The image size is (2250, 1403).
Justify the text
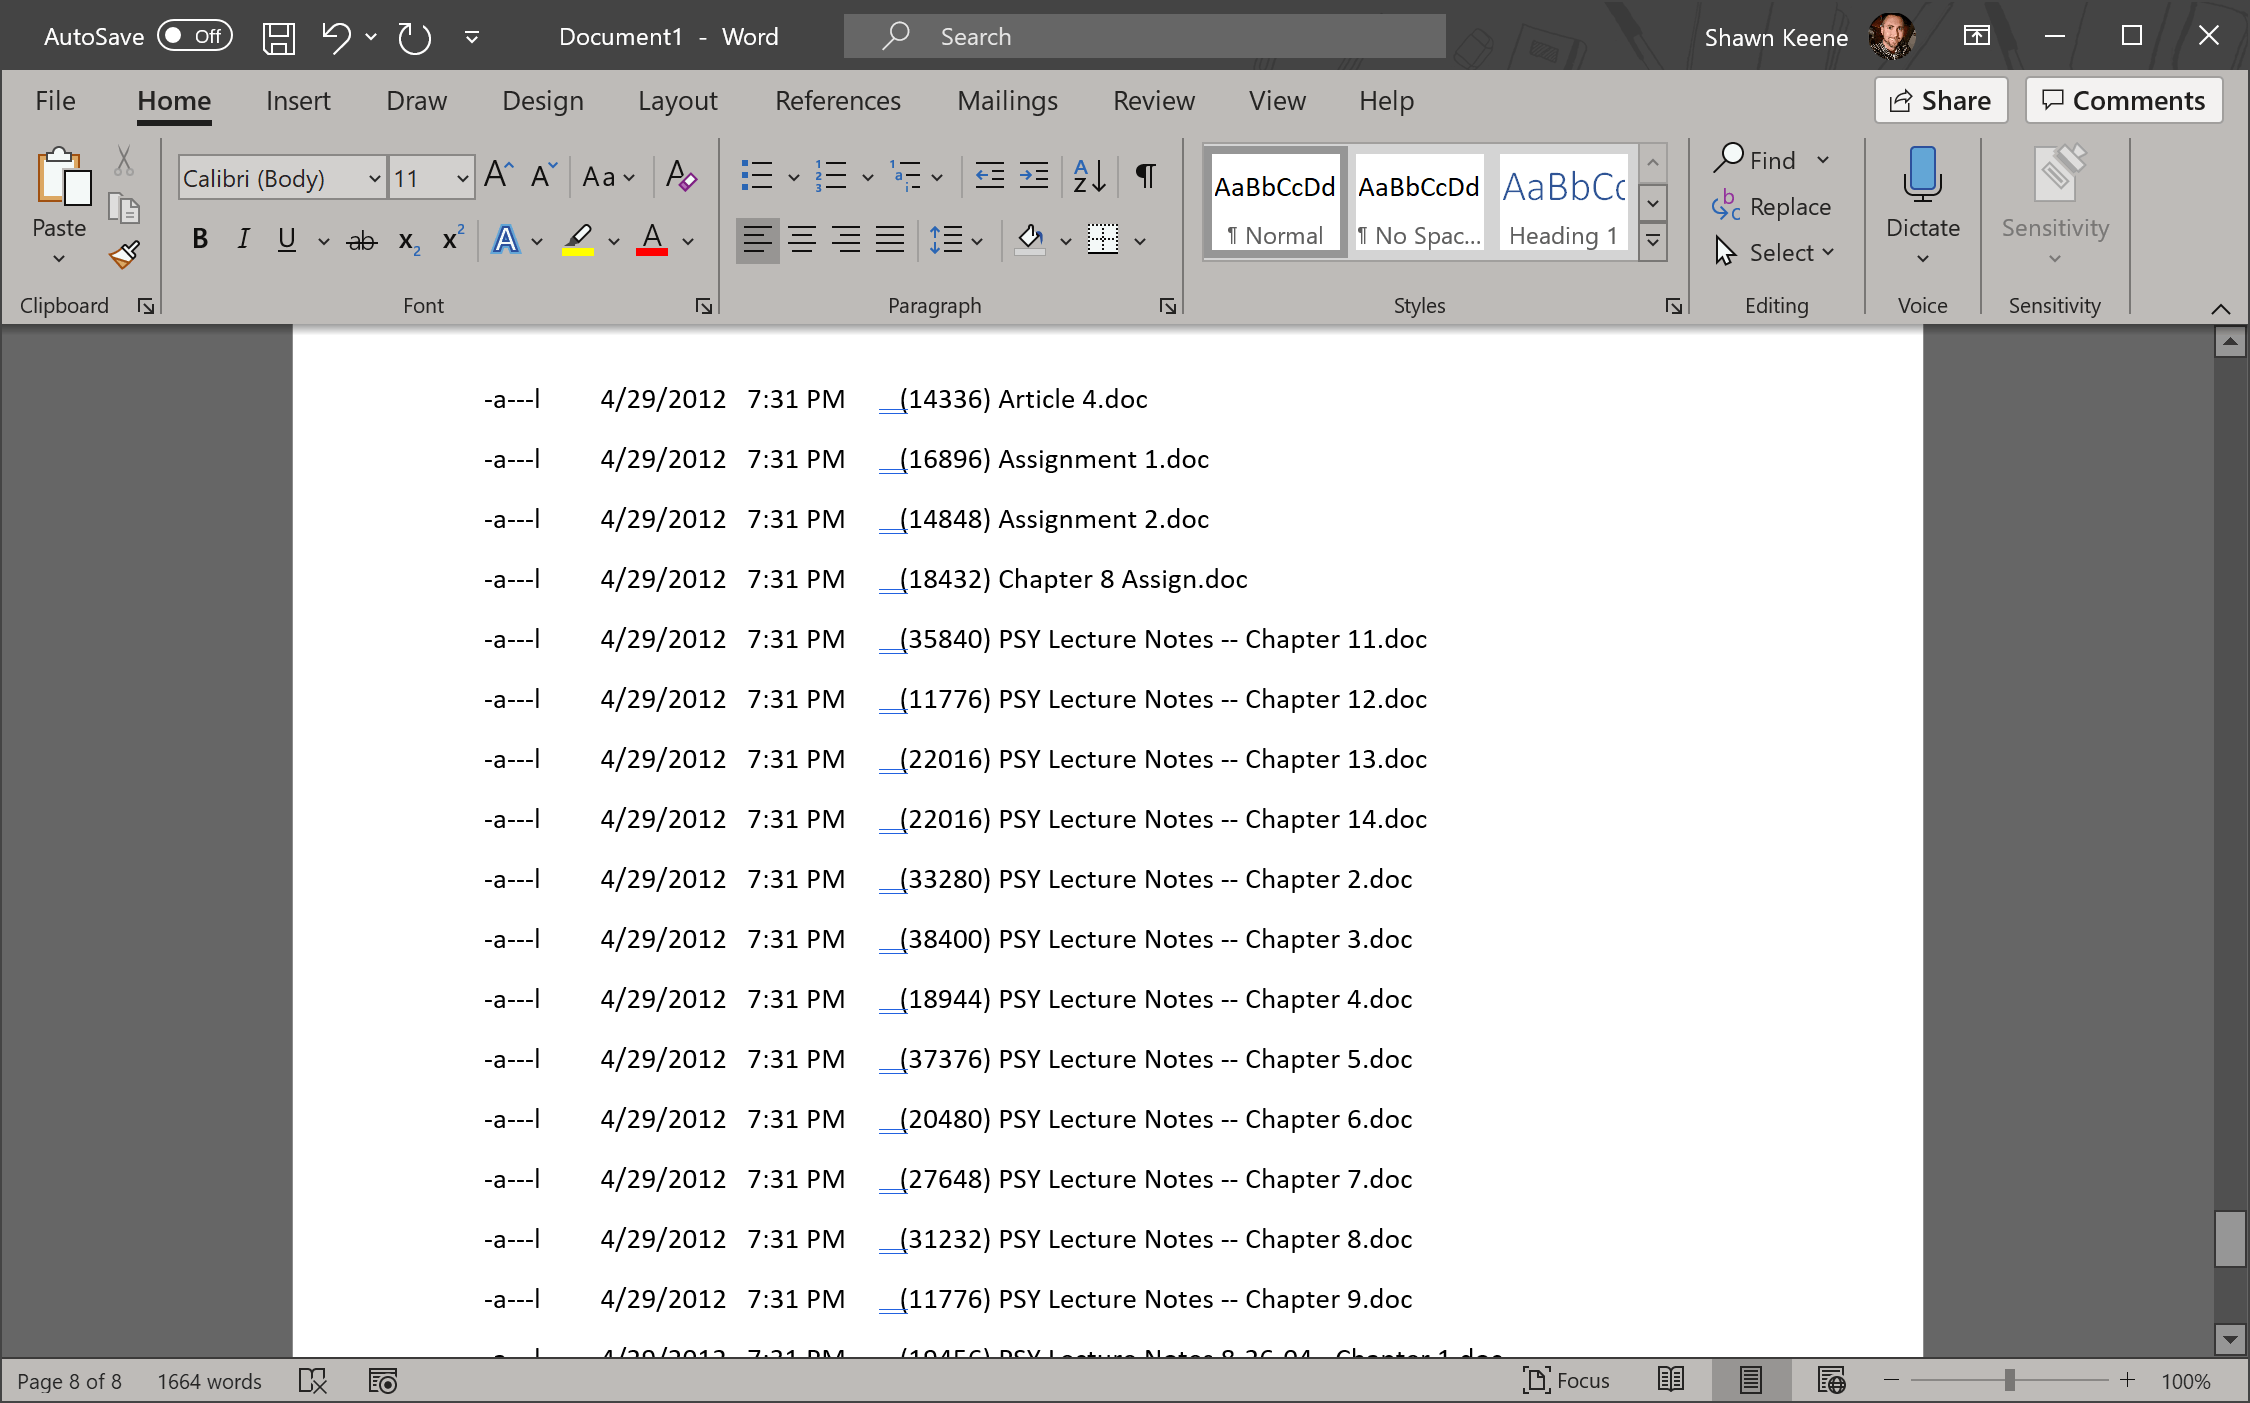890,240
